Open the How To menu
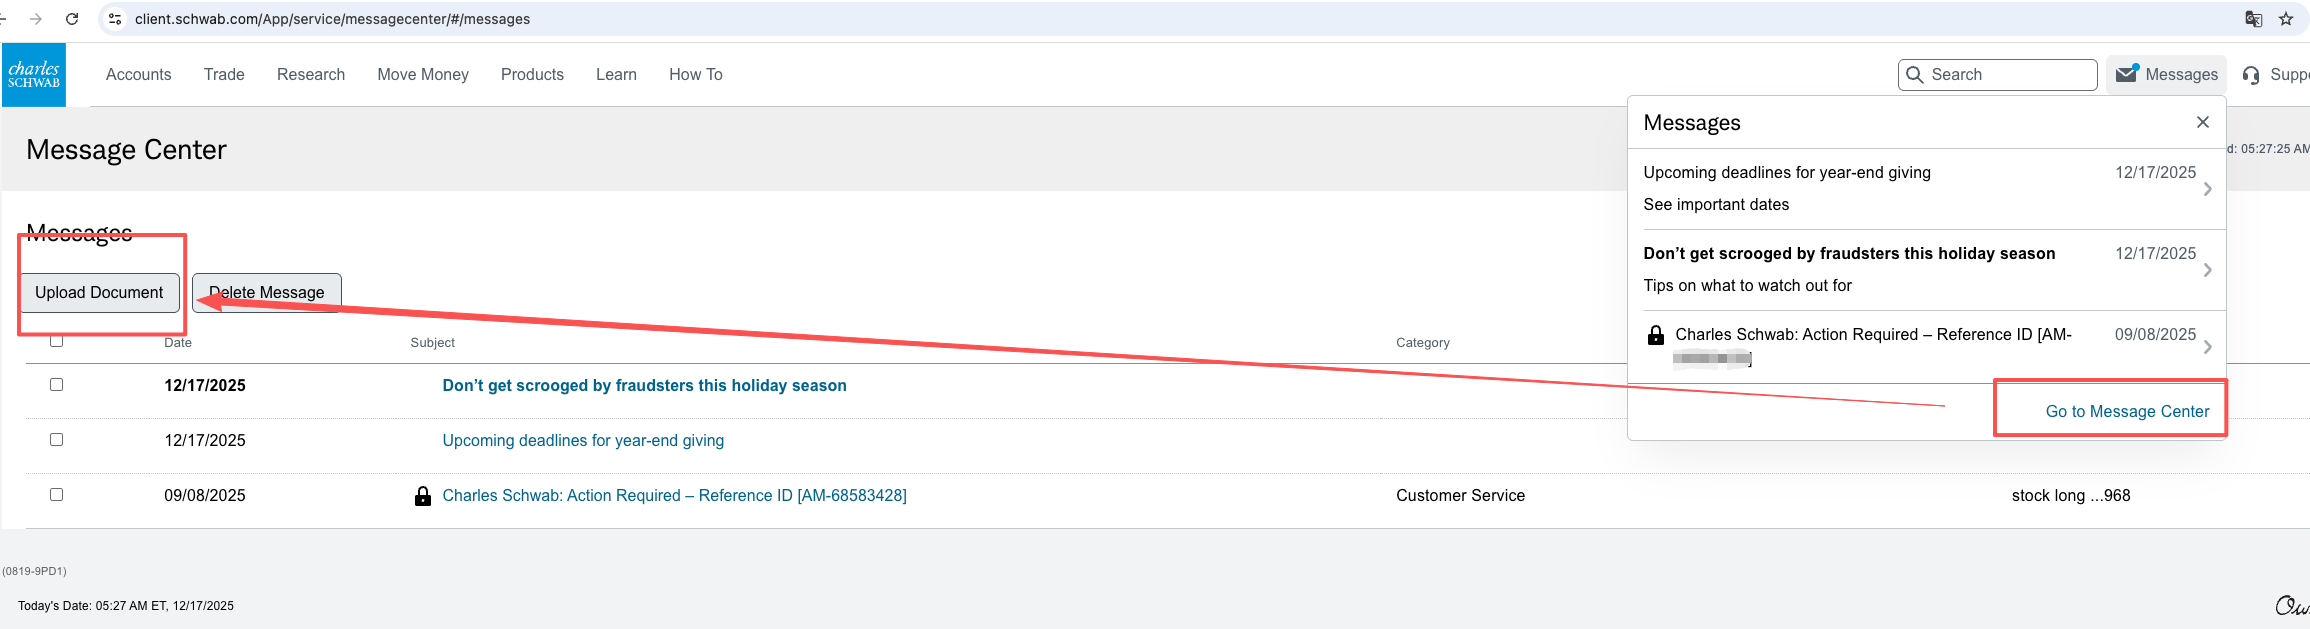 [696, 75]
